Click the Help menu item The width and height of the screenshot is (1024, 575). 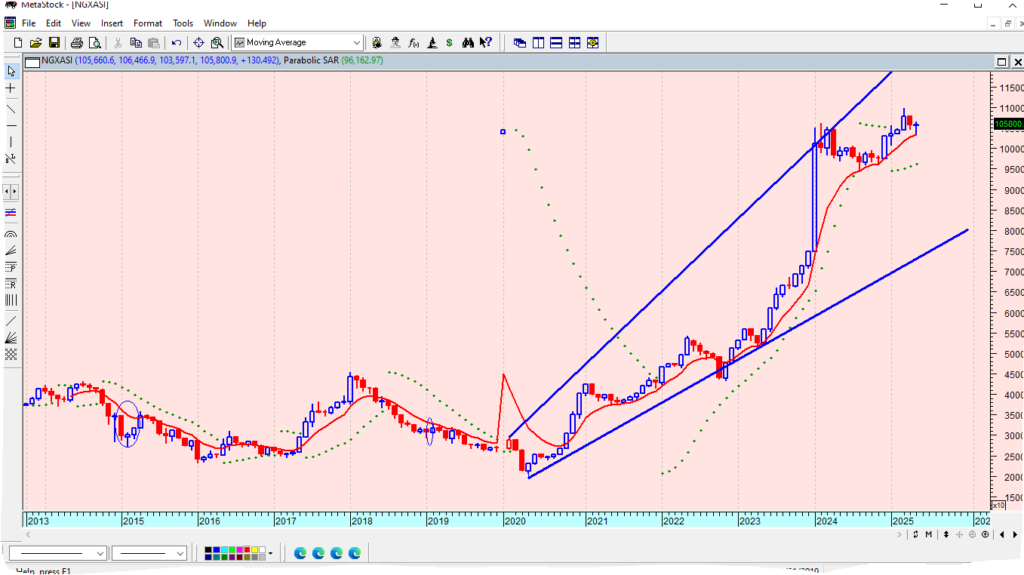[257, 23]
